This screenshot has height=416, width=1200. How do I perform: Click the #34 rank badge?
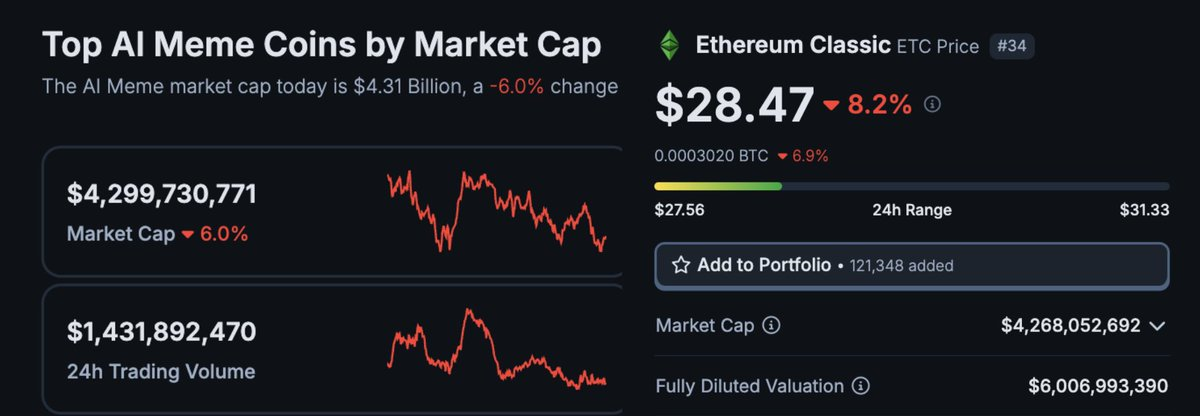[x=1011, y=46]
